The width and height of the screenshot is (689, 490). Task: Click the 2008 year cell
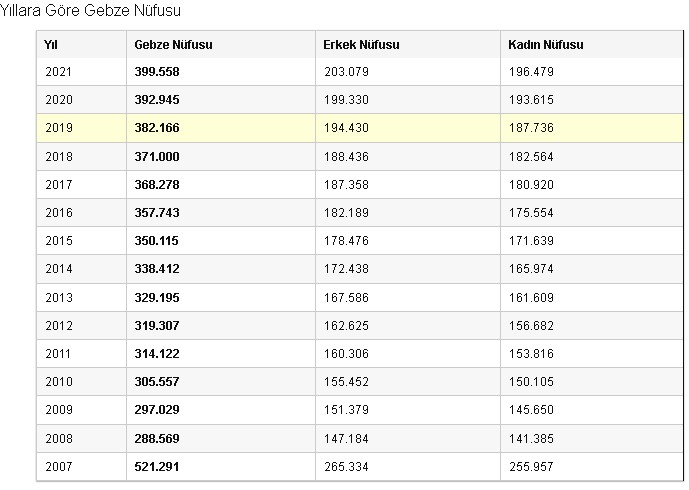tap(60, 438)
